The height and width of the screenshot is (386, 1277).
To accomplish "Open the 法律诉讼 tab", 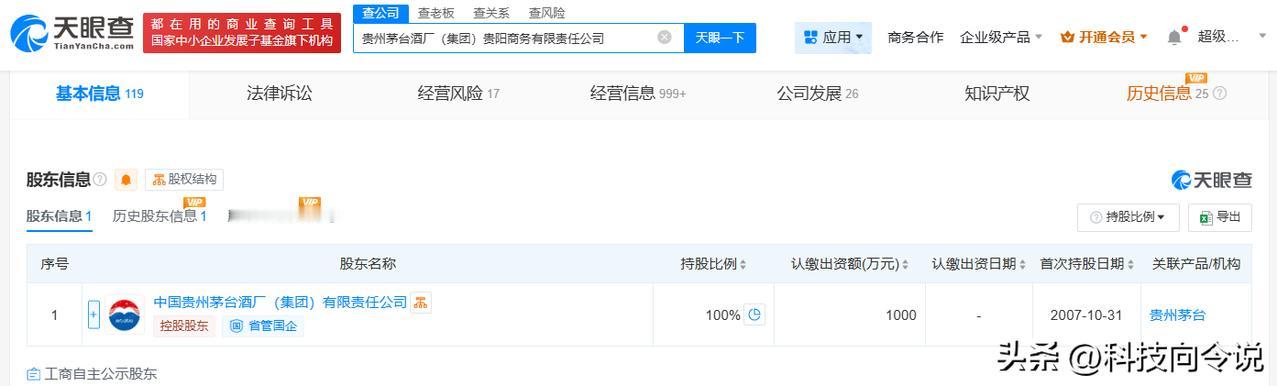I will point(280,94).
